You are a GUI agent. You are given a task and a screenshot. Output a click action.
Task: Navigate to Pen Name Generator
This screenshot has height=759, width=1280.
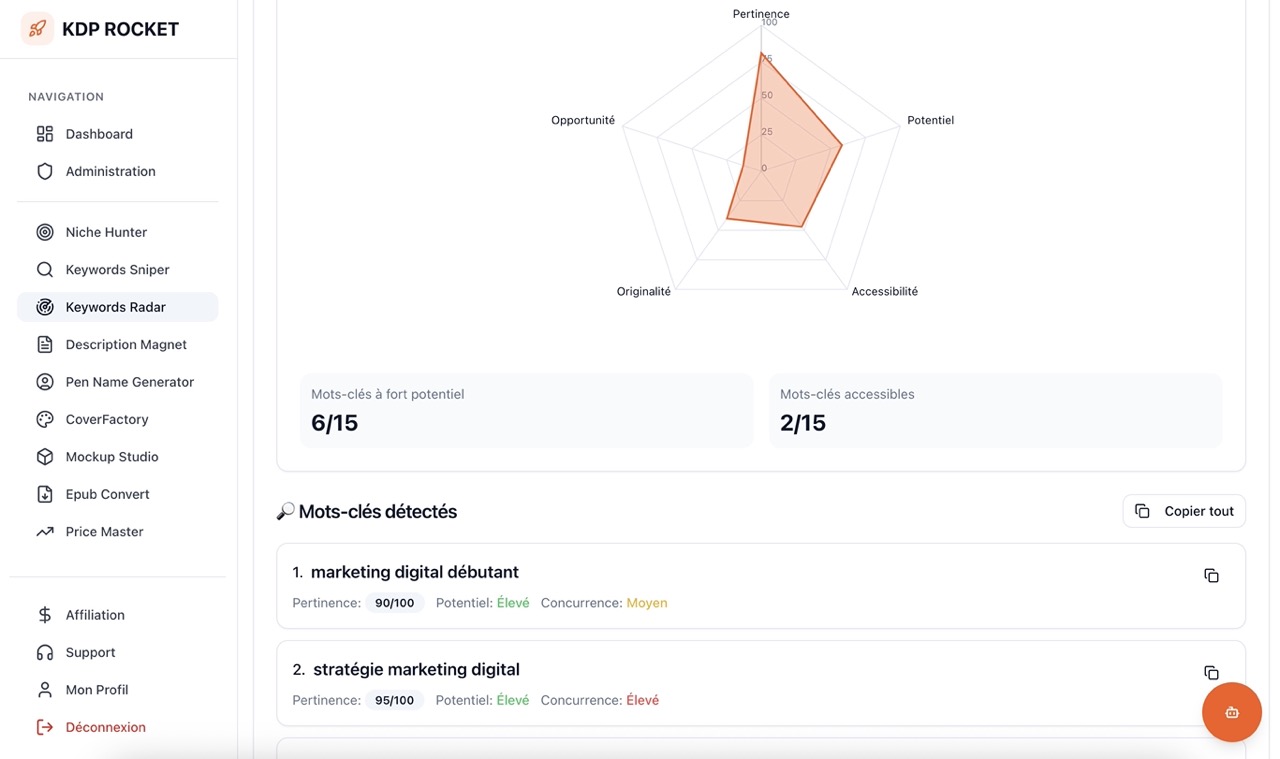click(129, 382)
